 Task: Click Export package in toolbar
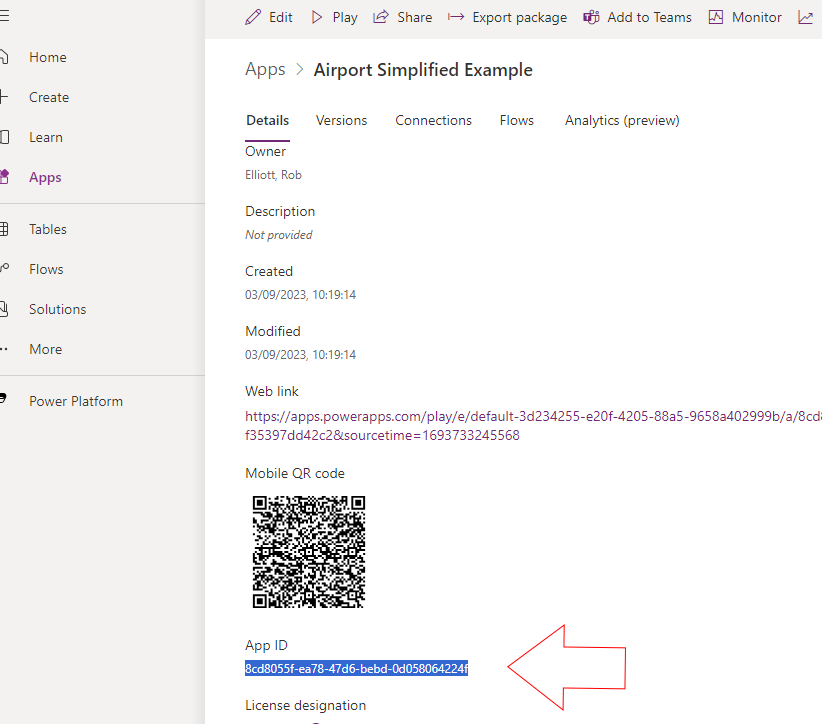coord(507,17)
